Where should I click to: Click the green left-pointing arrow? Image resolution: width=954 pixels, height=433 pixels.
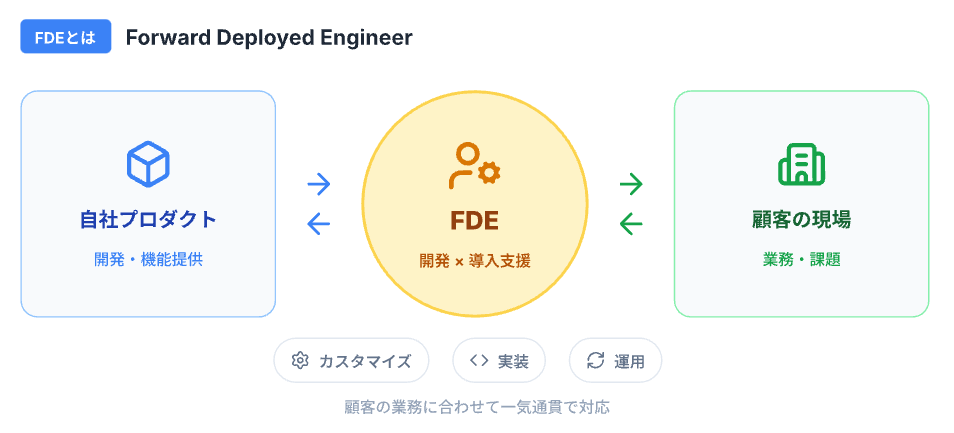(631, 224)
